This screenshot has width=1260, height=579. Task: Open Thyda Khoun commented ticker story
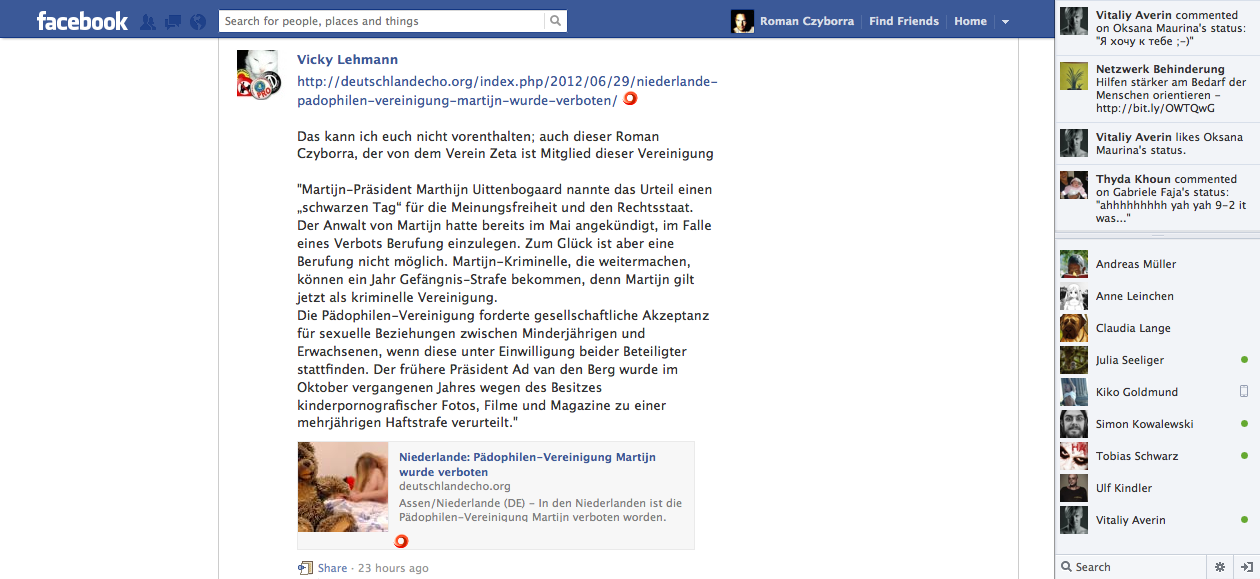(x=1156, y=198)
